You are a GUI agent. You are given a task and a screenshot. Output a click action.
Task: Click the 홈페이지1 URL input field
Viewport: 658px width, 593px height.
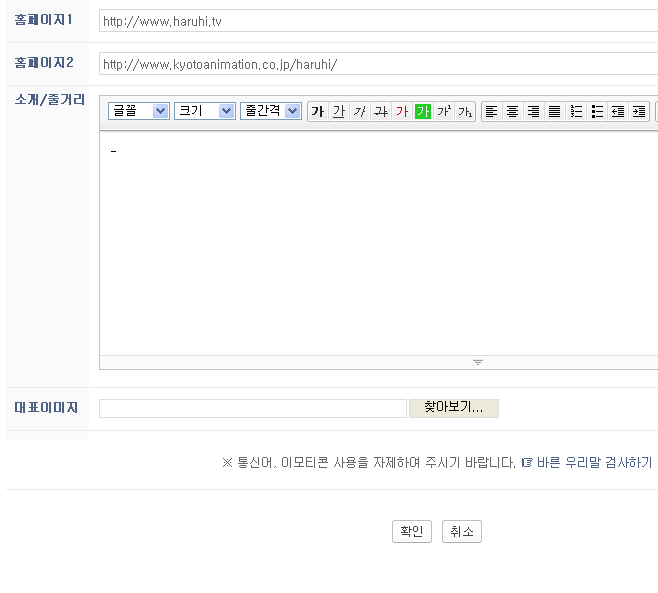pyautogui.click(x=378, y=21)
